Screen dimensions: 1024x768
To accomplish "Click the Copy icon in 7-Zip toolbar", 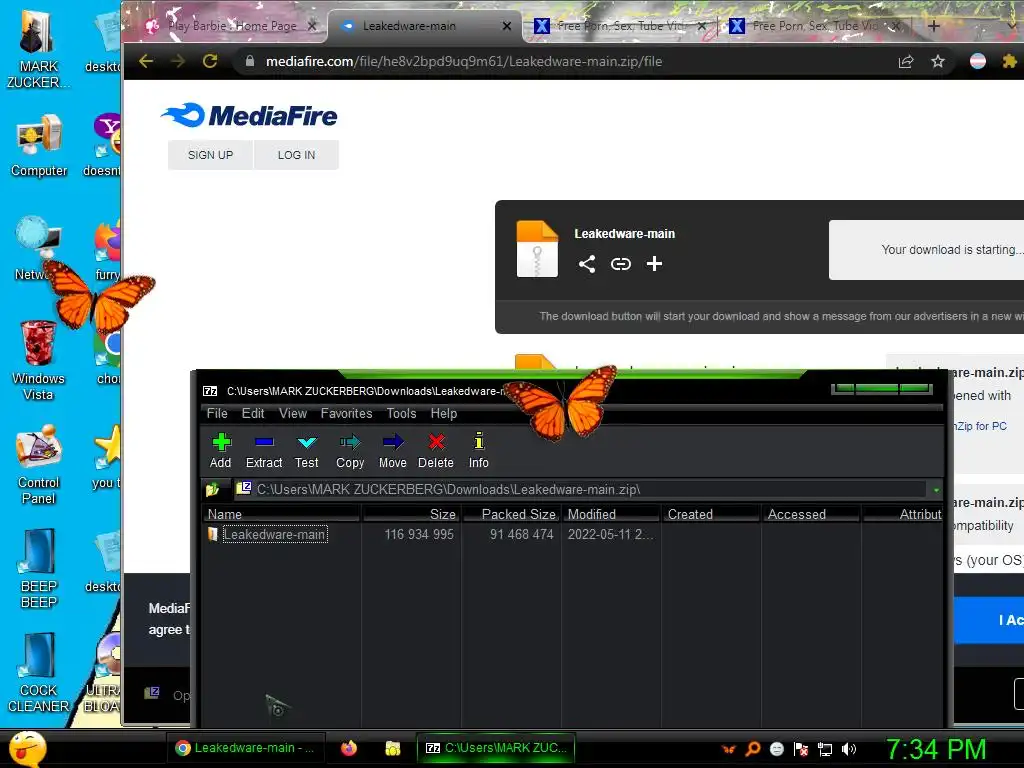I will (x=350, y=451).
